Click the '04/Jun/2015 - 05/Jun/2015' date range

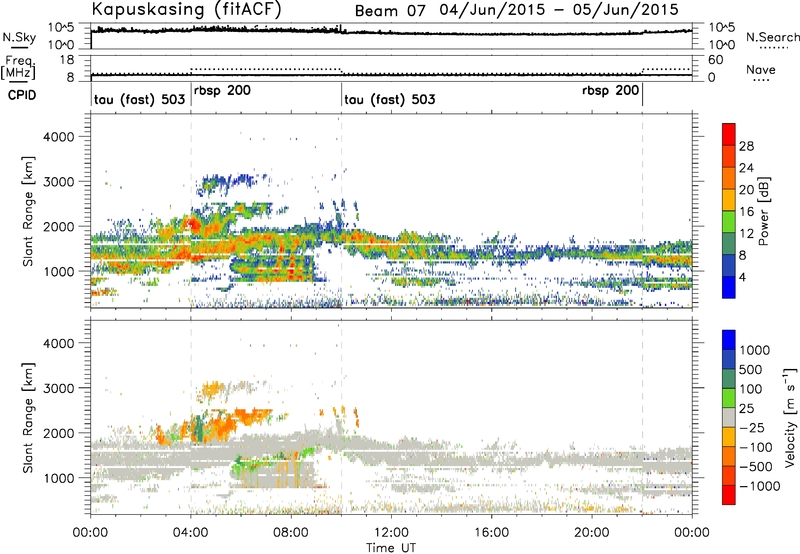pyautogui.click(x=559, y=10)
